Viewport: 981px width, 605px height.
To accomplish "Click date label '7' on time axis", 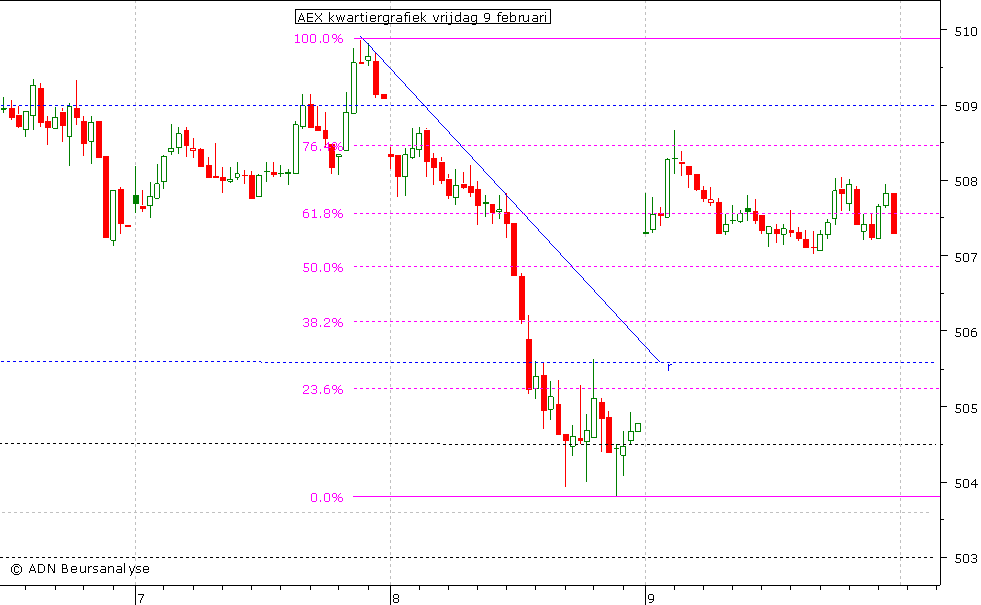I will (141, 599).
